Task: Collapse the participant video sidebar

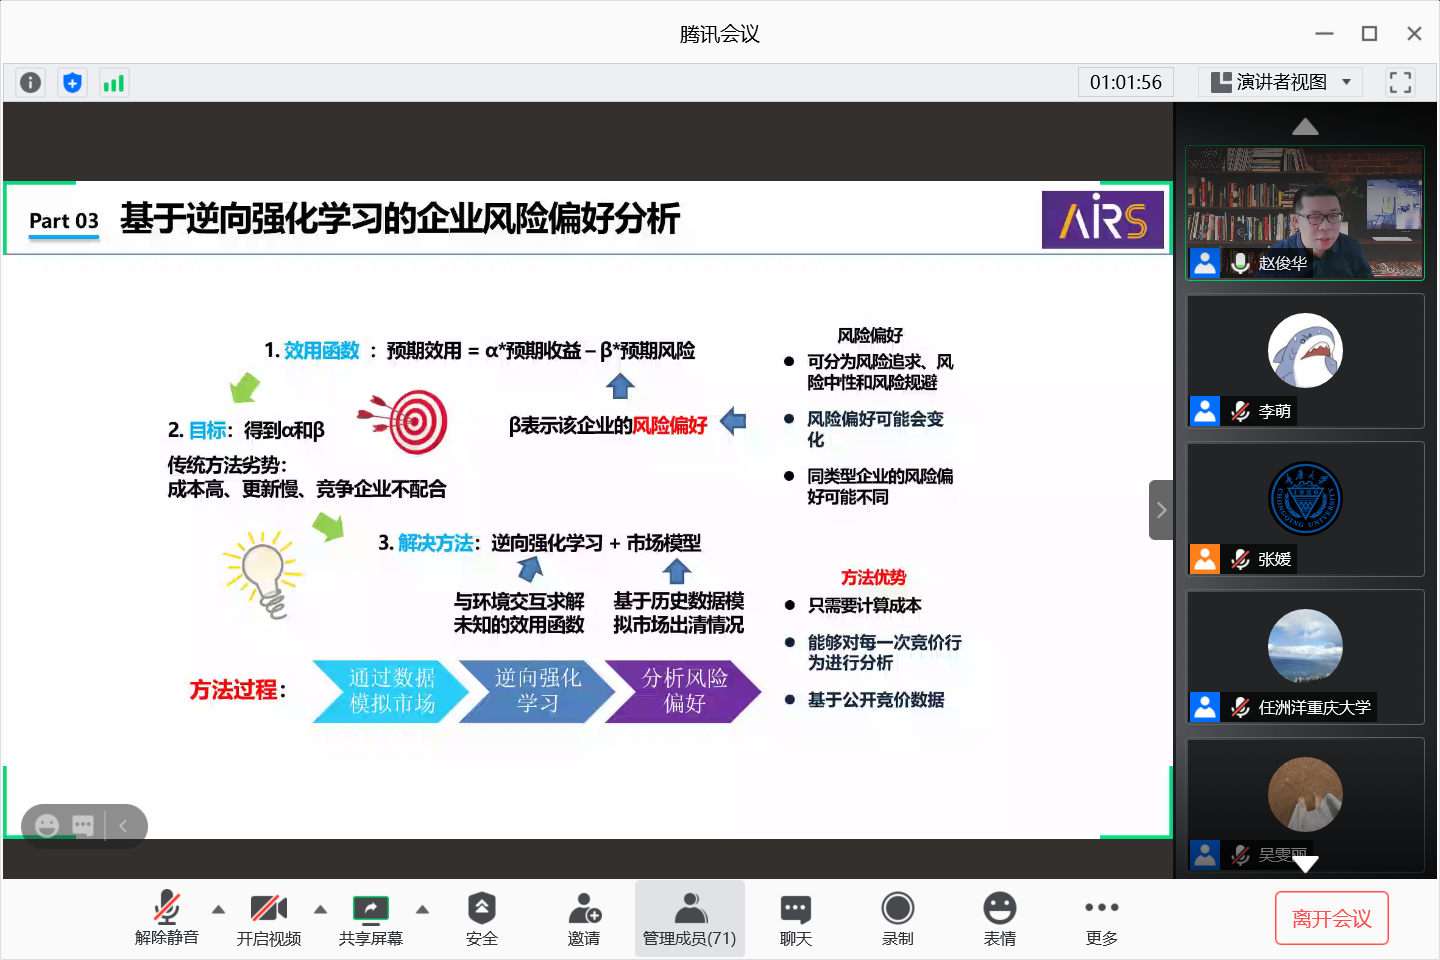Action: (x=1160, y=510)
